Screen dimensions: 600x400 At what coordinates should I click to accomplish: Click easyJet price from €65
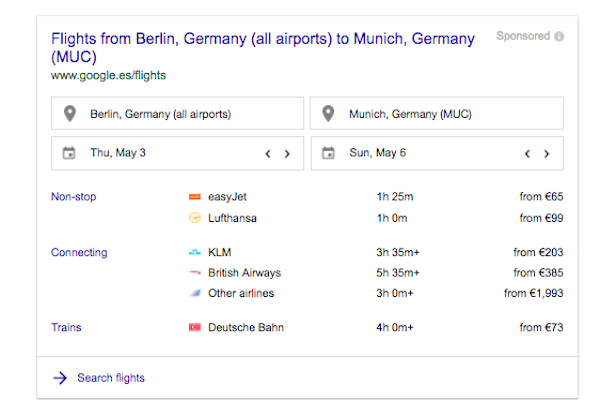point(541,197)
